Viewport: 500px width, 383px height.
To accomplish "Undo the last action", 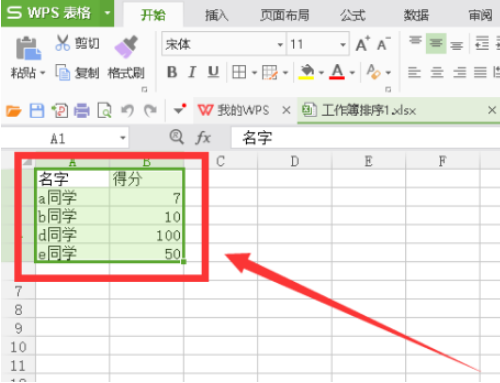I will pyautogui.click(x=127, y=110).
